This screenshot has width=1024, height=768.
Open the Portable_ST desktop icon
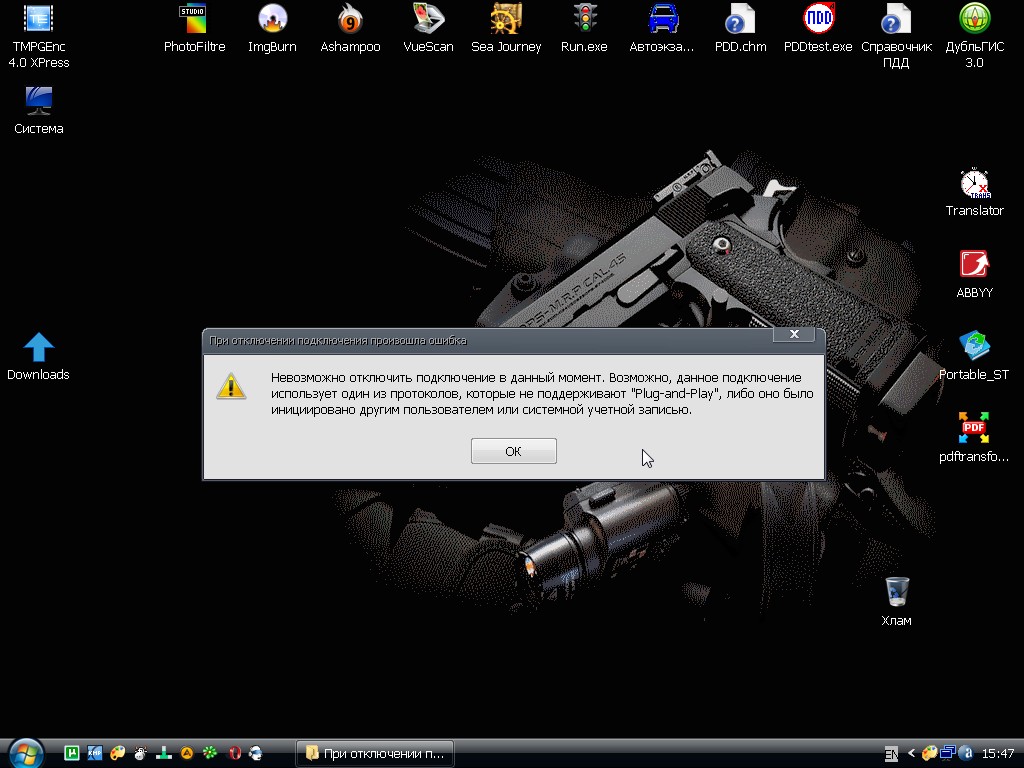[974, 356]
